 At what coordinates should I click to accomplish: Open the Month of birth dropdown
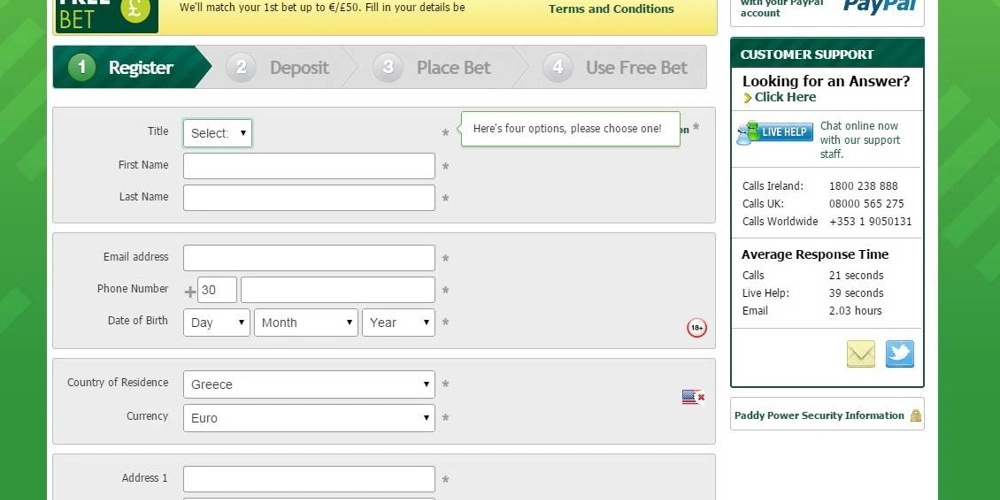point(305,323)
